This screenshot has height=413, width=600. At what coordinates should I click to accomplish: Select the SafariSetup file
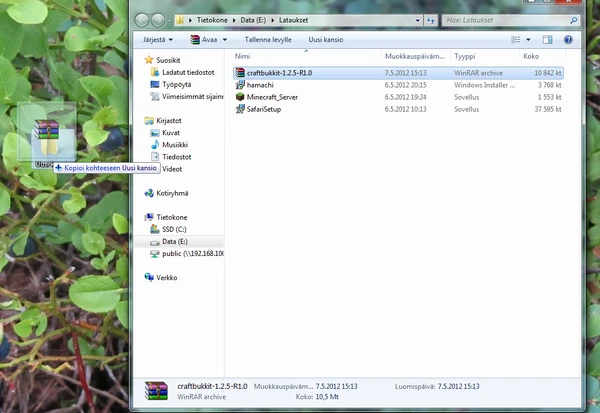coord(398,109)
